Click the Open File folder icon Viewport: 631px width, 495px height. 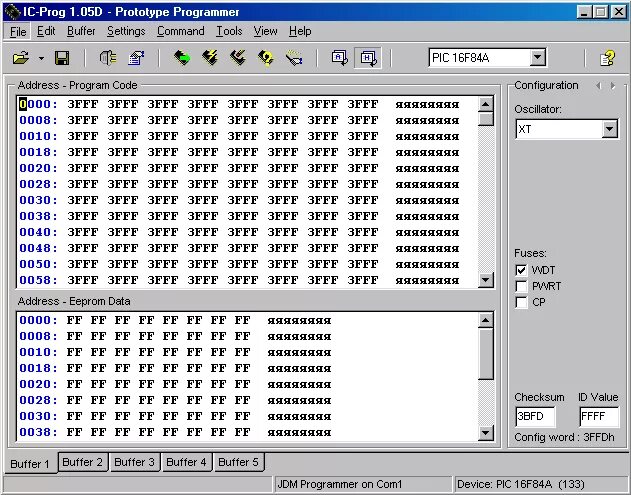(21, 58)
